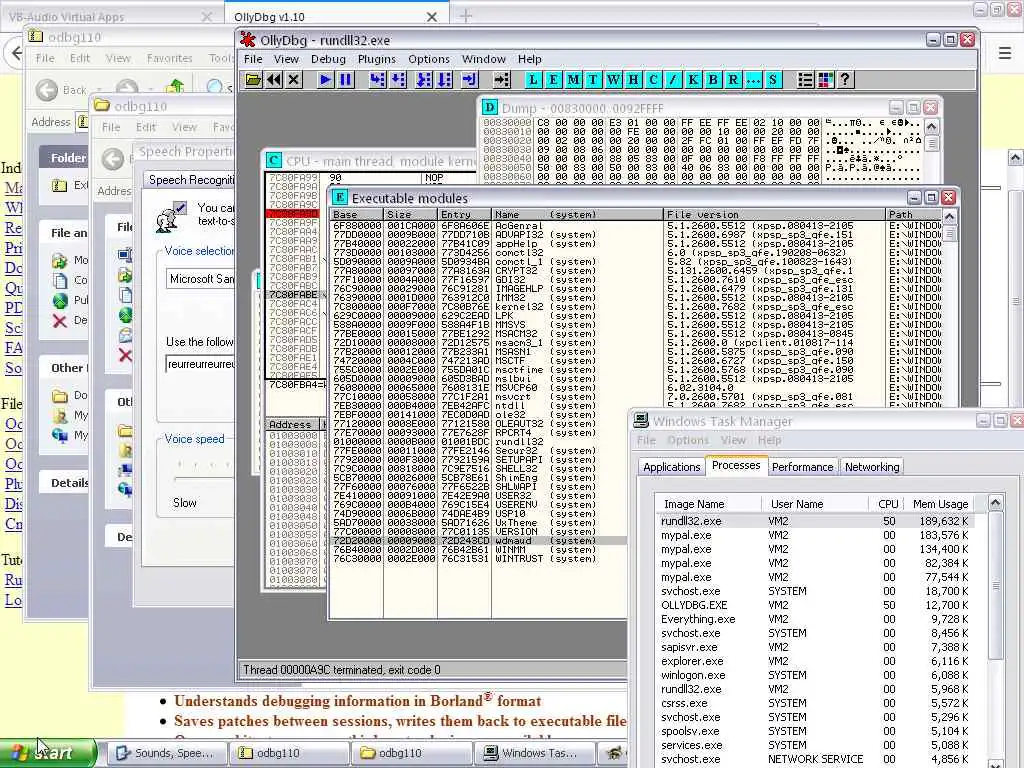Open the Voice selection combo box
The image size is (1024, 768).
point(200,279)
